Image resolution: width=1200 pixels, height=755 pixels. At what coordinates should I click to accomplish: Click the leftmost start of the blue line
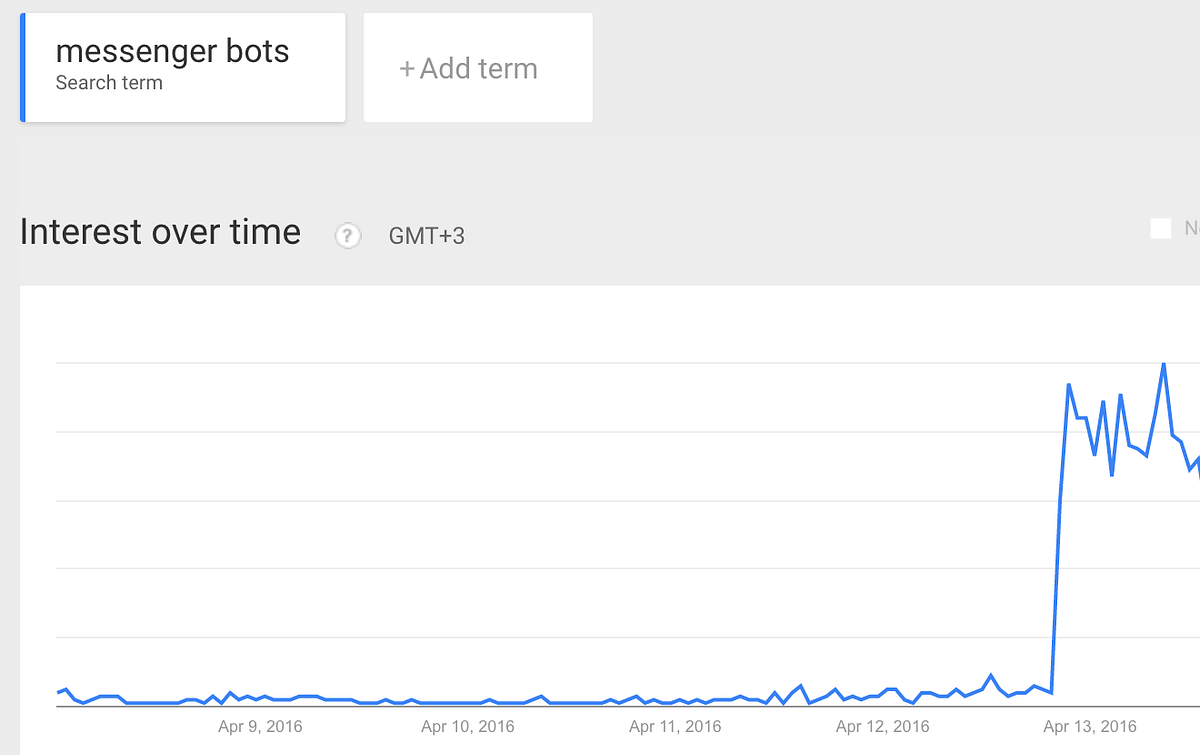[58, 692]
